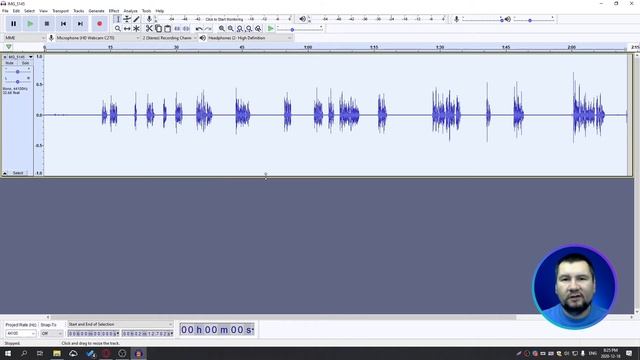The image size is (640, 360).
Task: Skip to the end of the track
Action: [x=80, y=24]
